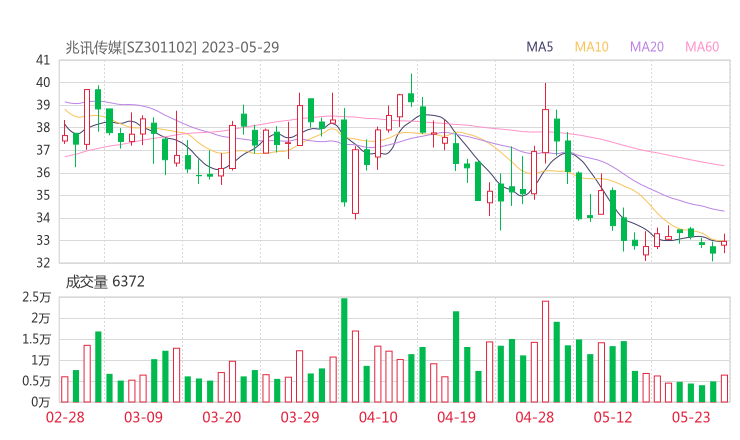Click the 2万 volume axis label

[x=41, y=318]
